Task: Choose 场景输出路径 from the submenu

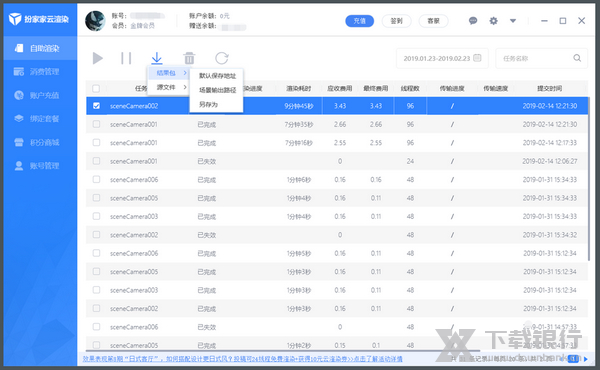Action: coord(217,90)
